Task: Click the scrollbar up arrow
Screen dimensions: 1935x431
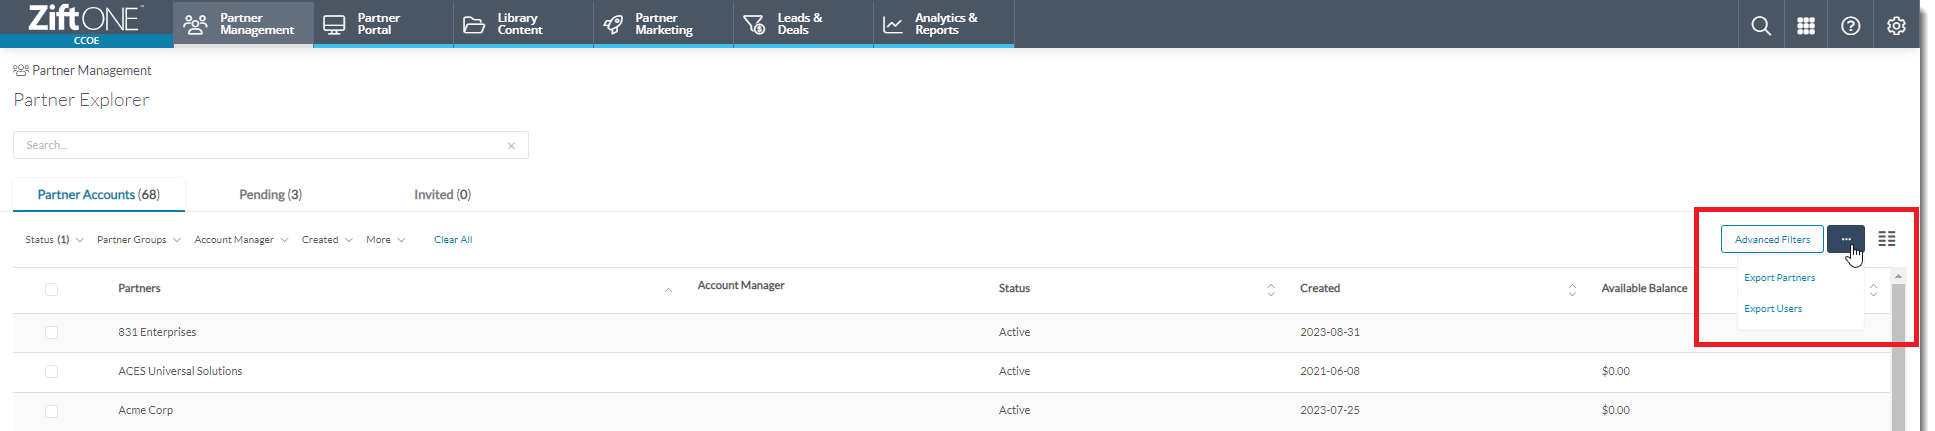Action: coord(1898,276)
